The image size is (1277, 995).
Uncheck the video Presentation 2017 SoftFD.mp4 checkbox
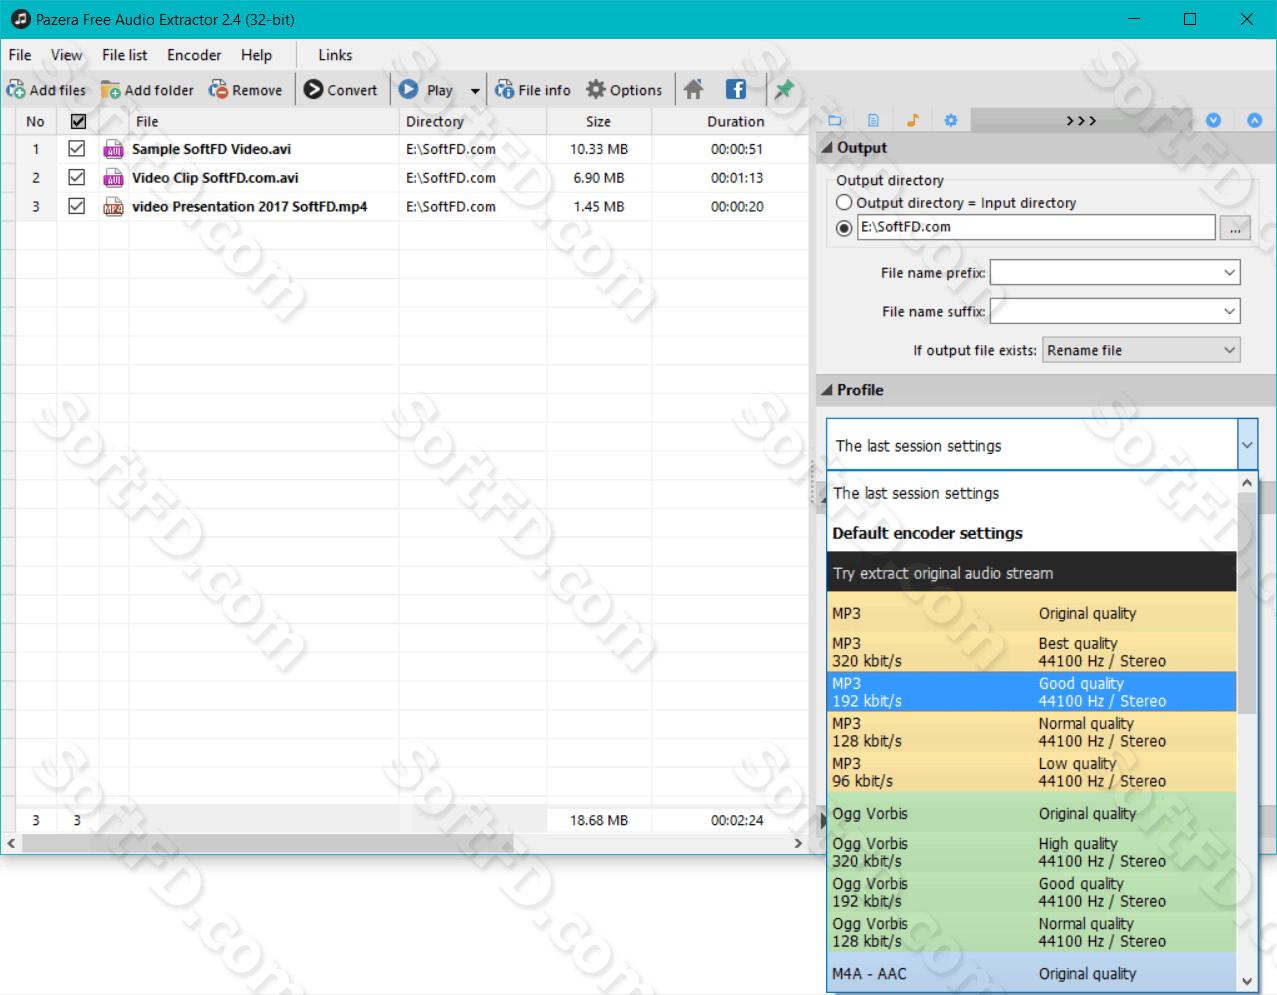(x=76, y=206)
